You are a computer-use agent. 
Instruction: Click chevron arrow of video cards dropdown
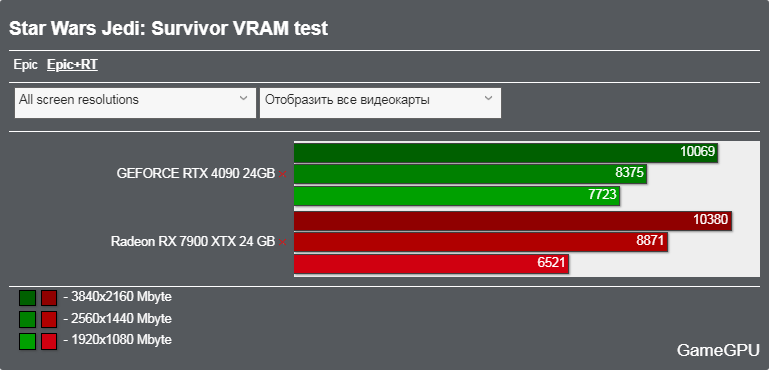tap(488, 99)
